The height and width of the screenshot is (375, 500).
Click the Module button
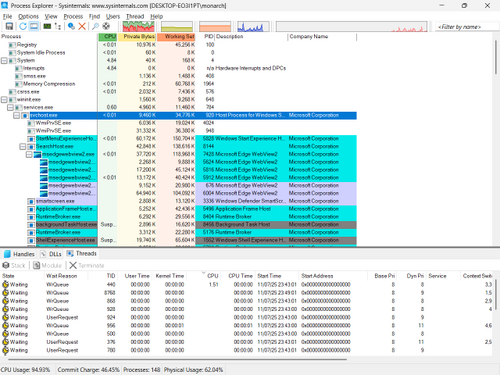point(47,266)
